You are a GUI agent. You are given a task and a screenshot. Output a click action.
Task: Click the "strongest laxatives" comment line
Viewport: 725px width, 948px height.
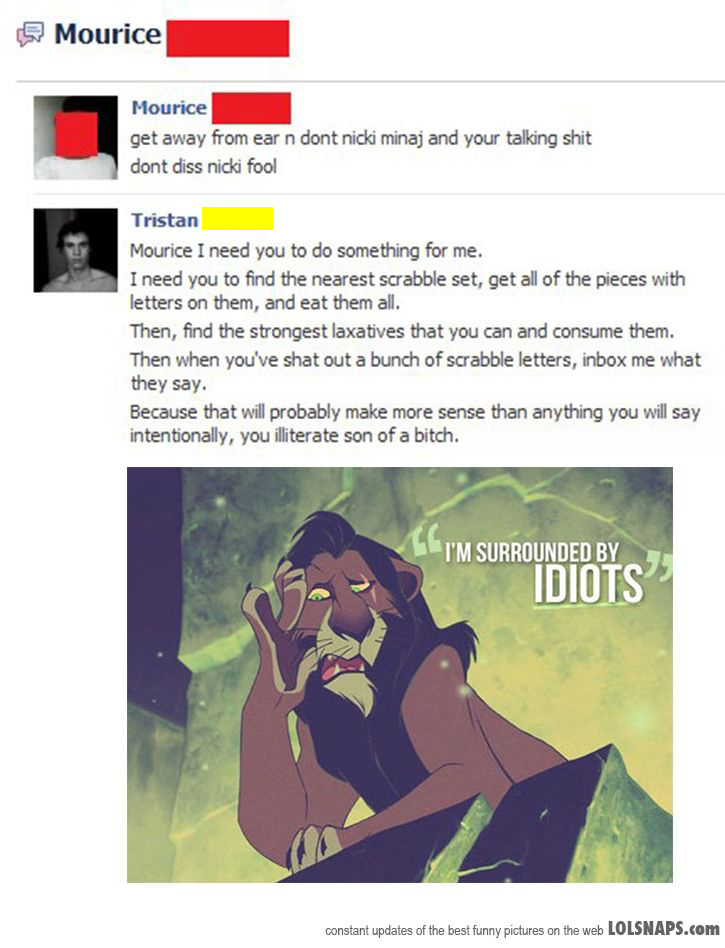pos(402,331)
